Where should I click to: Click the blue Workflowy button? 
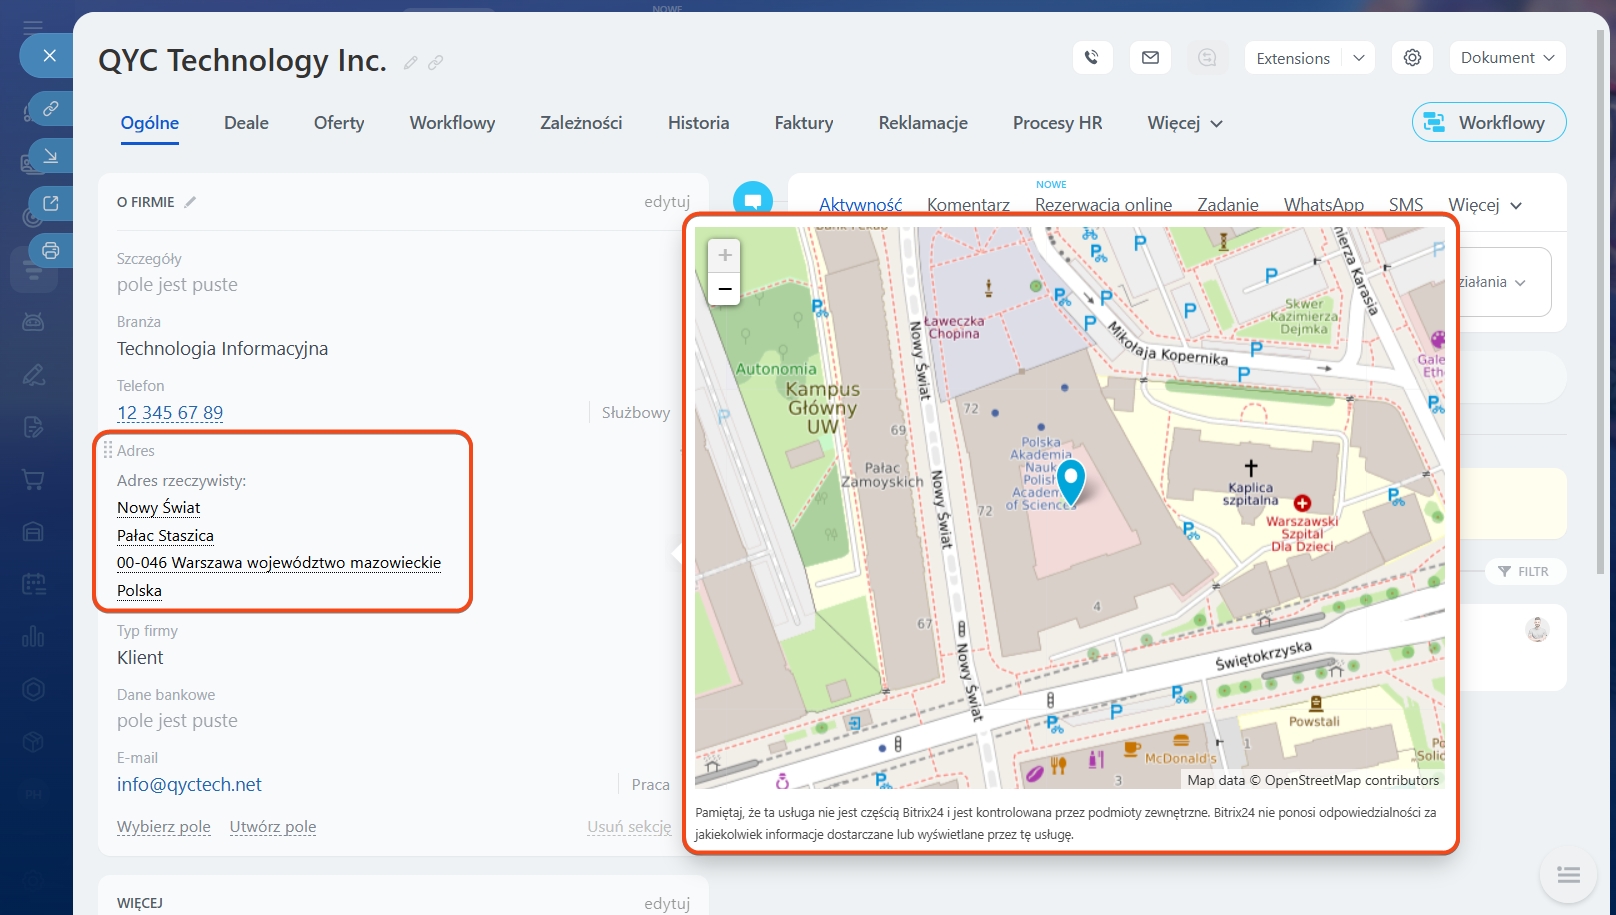pos(1488,123)
